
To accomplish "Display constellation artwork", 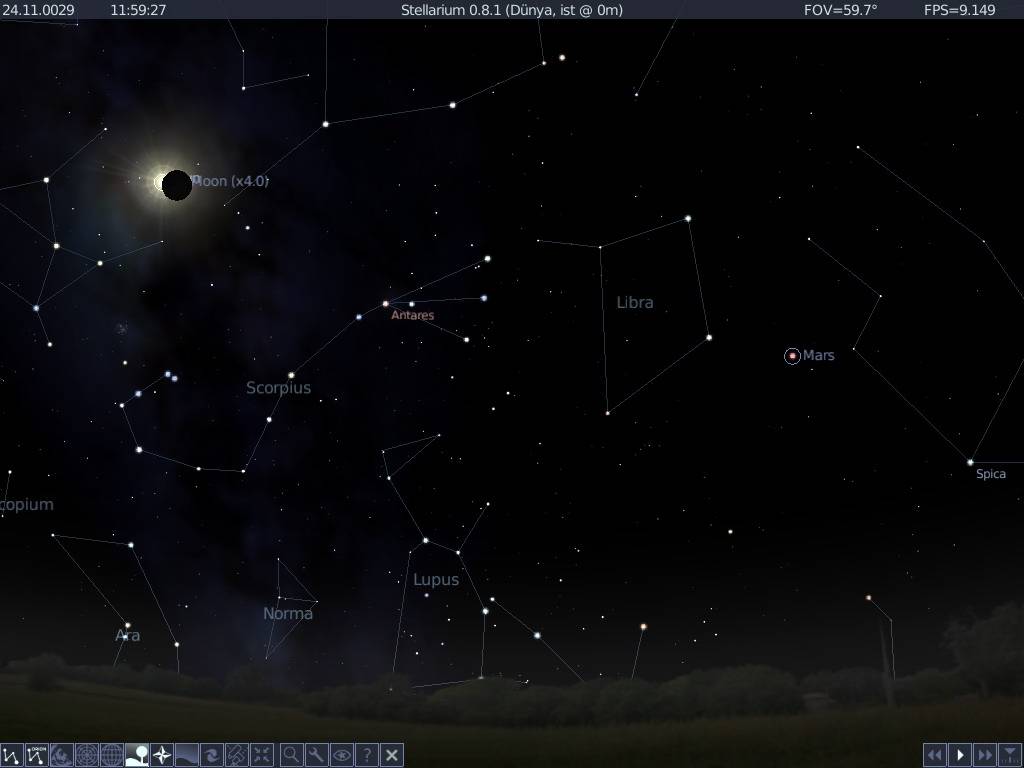I will click(x=62, y=754).
